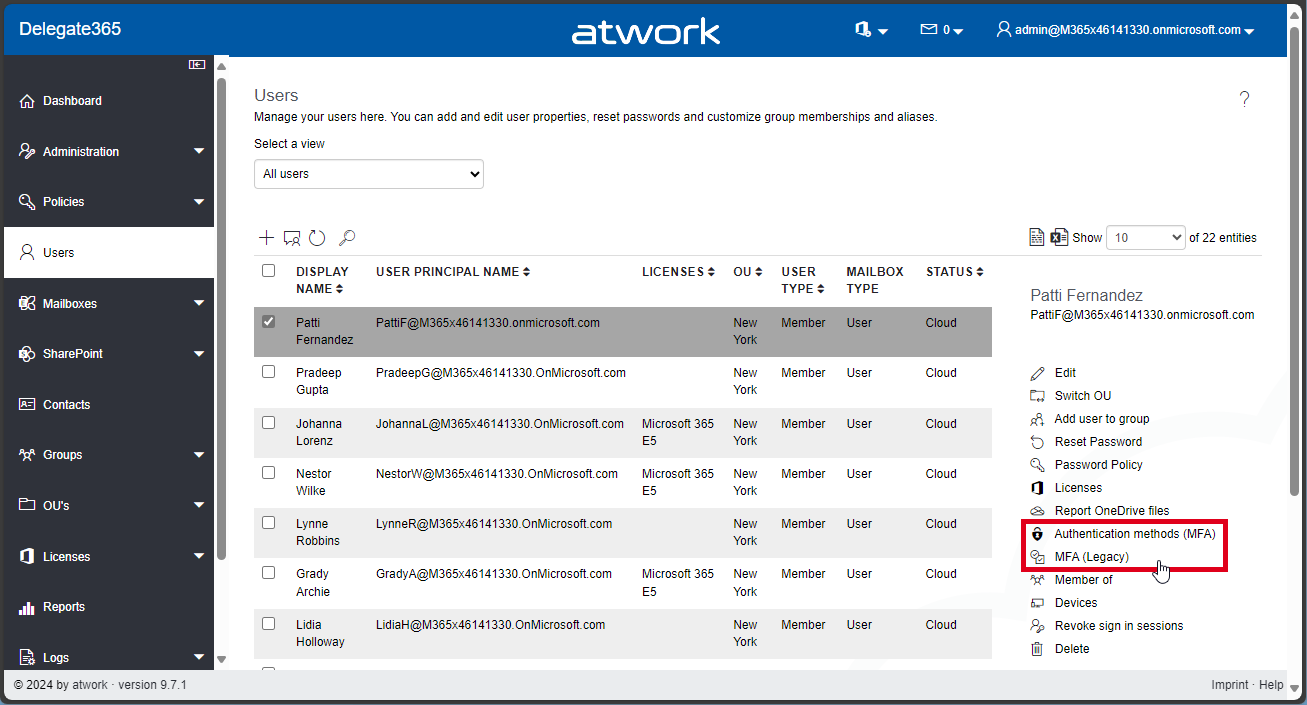Open the All users view dropdown
The width and height of the screenshot is (1307, 705).
point(368,174)
